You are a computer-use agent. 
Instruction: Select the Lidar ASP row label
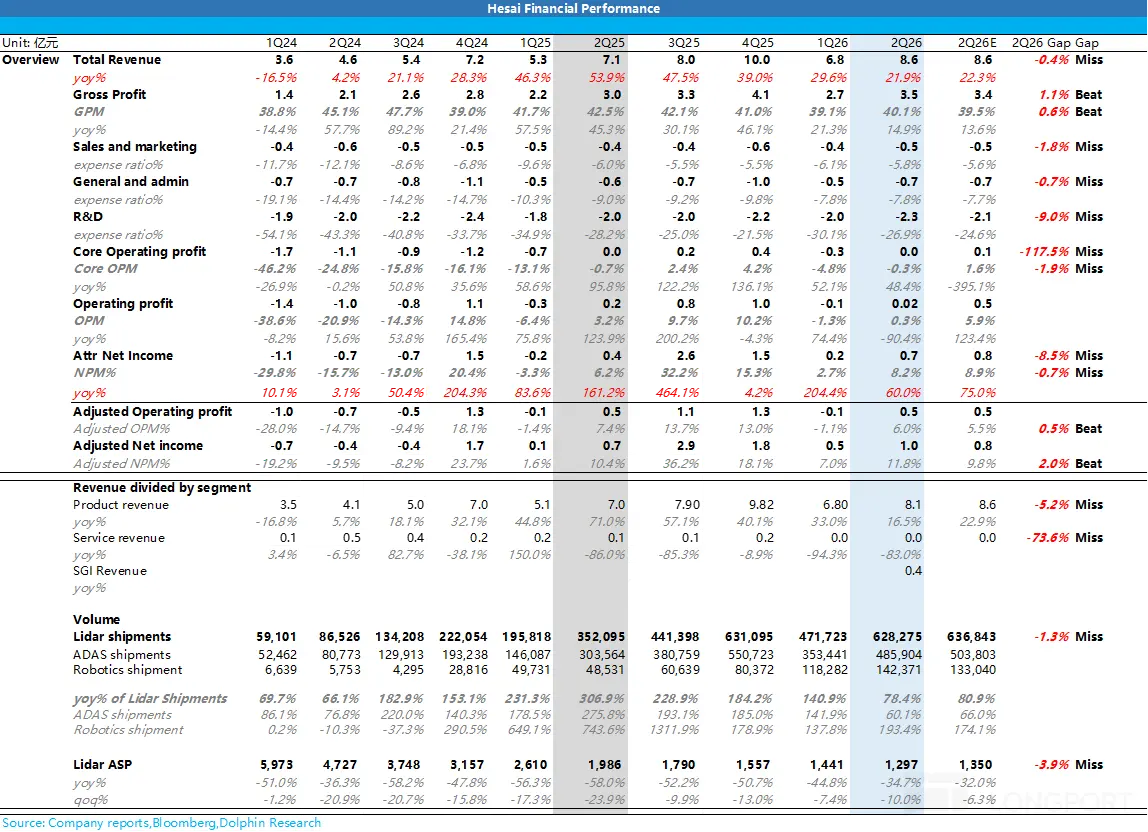(x=102, y=765)
